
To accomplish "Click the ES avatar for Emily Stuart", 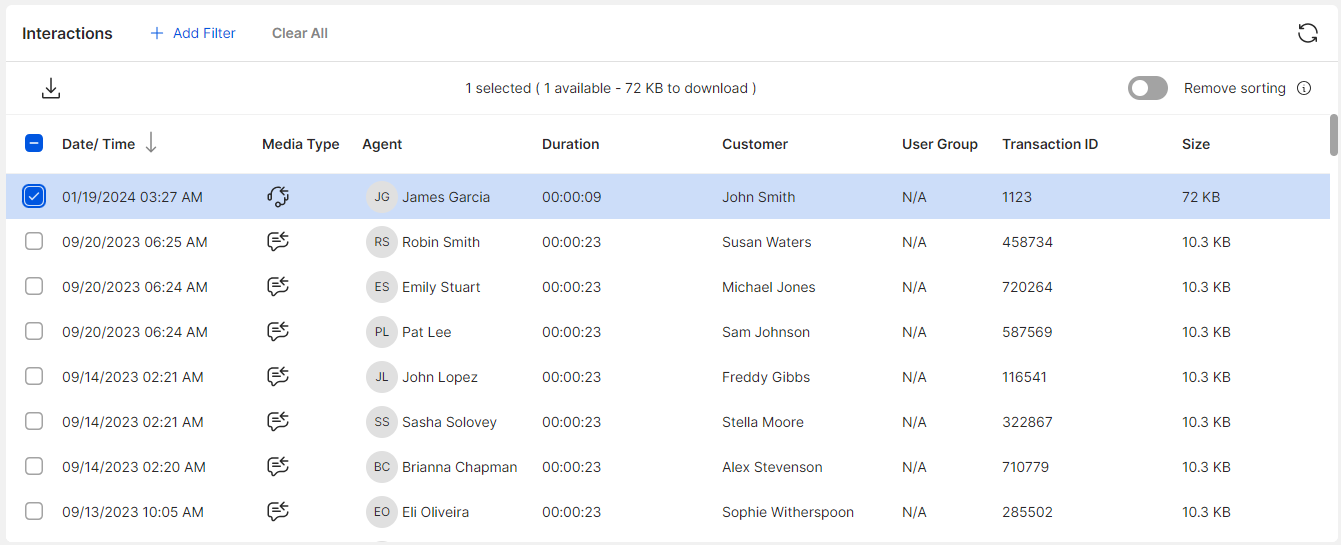I will [382, 287].
